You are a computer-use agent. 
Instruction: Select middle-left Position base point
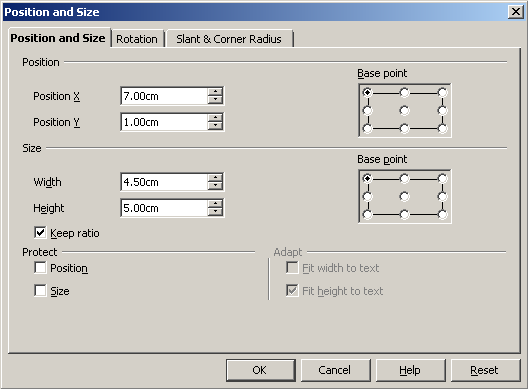(x=367, y=110)
